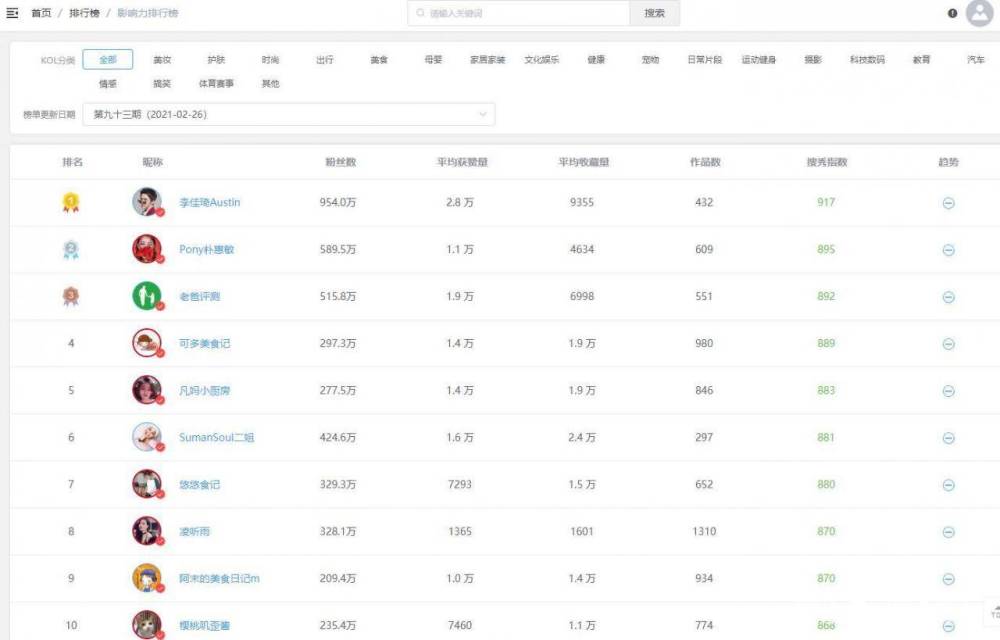The image size is (1000, 640).
Task: Click the trend icon in the 895 row
Action: (x=948, y=251)
